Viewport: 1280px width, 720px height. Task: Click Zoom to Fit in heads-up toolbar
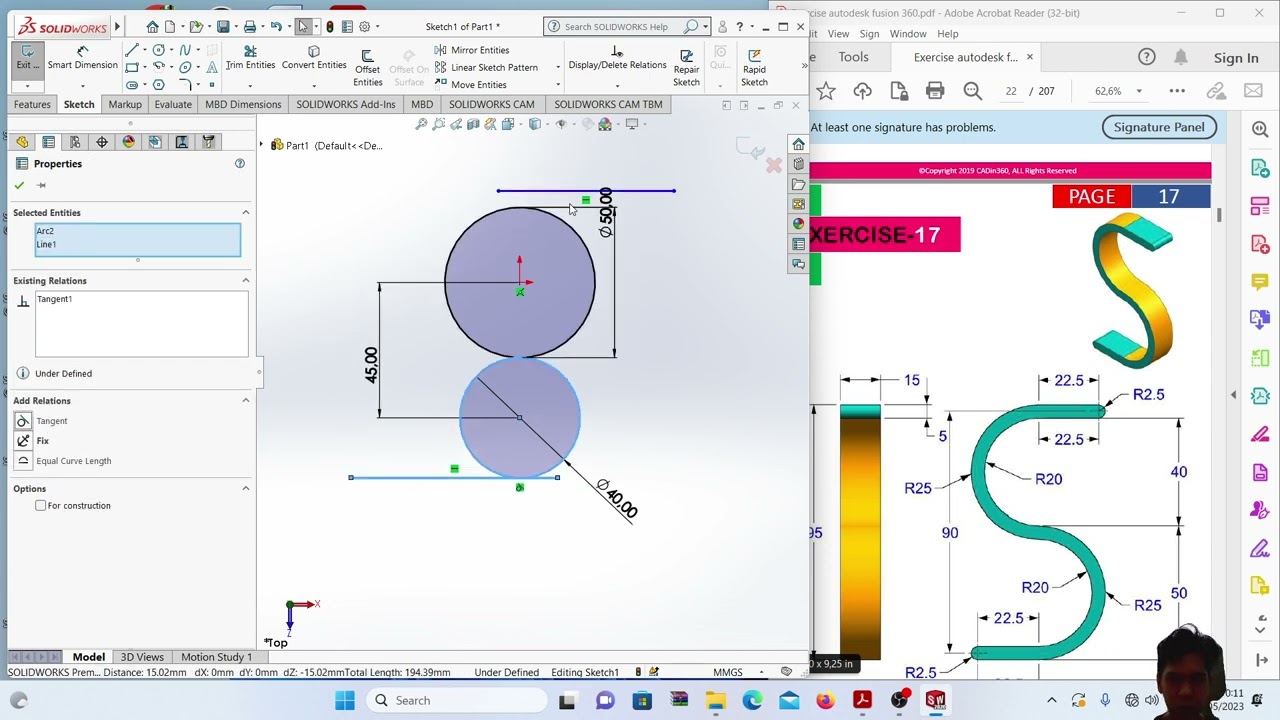[x=421, y=124]
